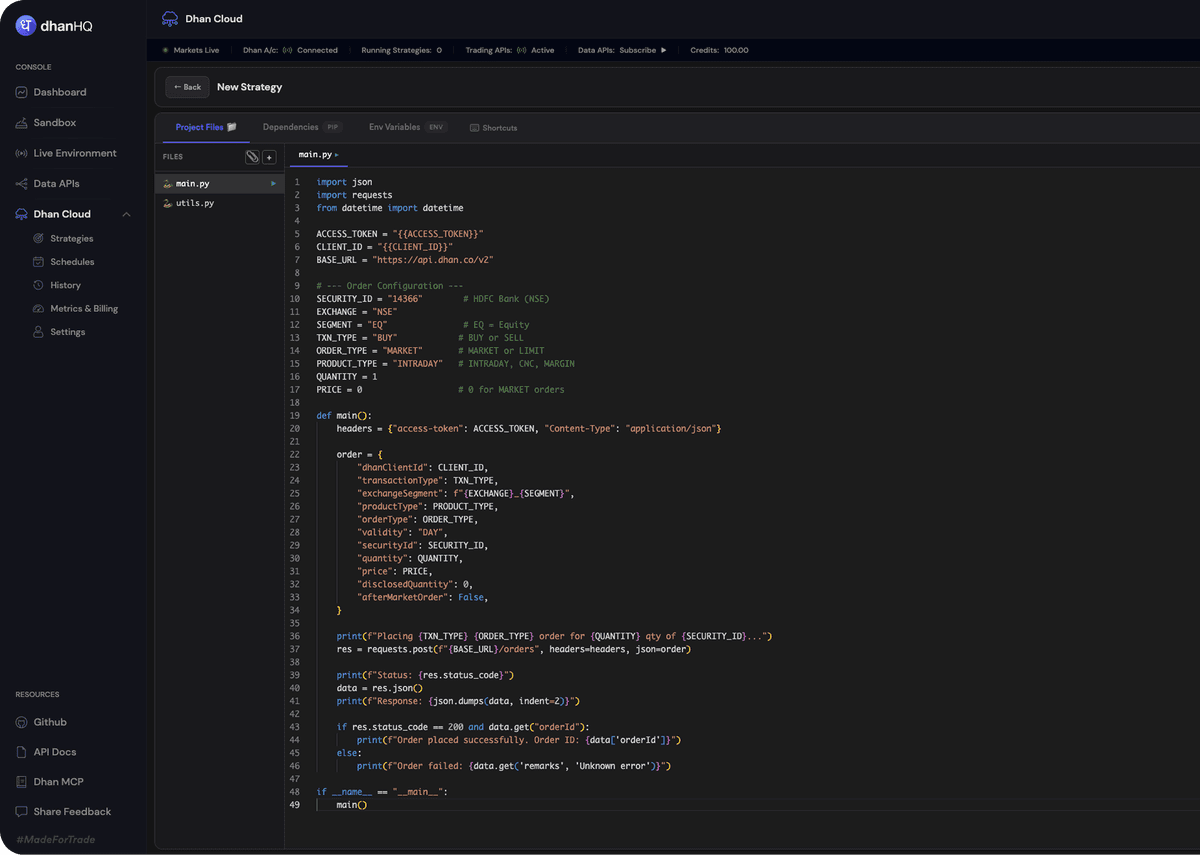Viewport: 1200px width, 855px height.
Task: Click the Back button
Action: coord(187,87)
